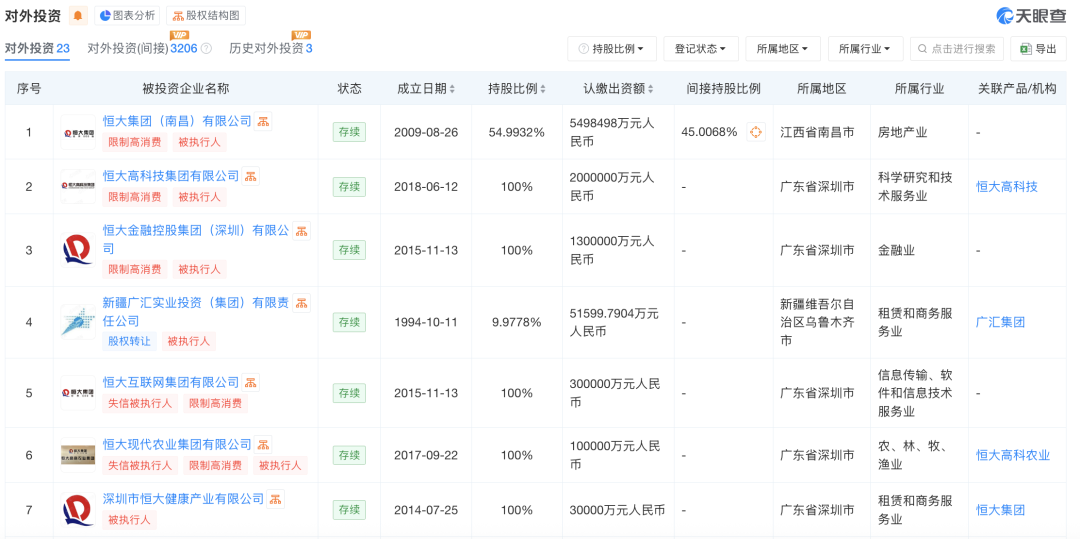Click indirect holding target icon next to 45.0068%
This screenshot has height=539, width=1080.
click(756, 131)
